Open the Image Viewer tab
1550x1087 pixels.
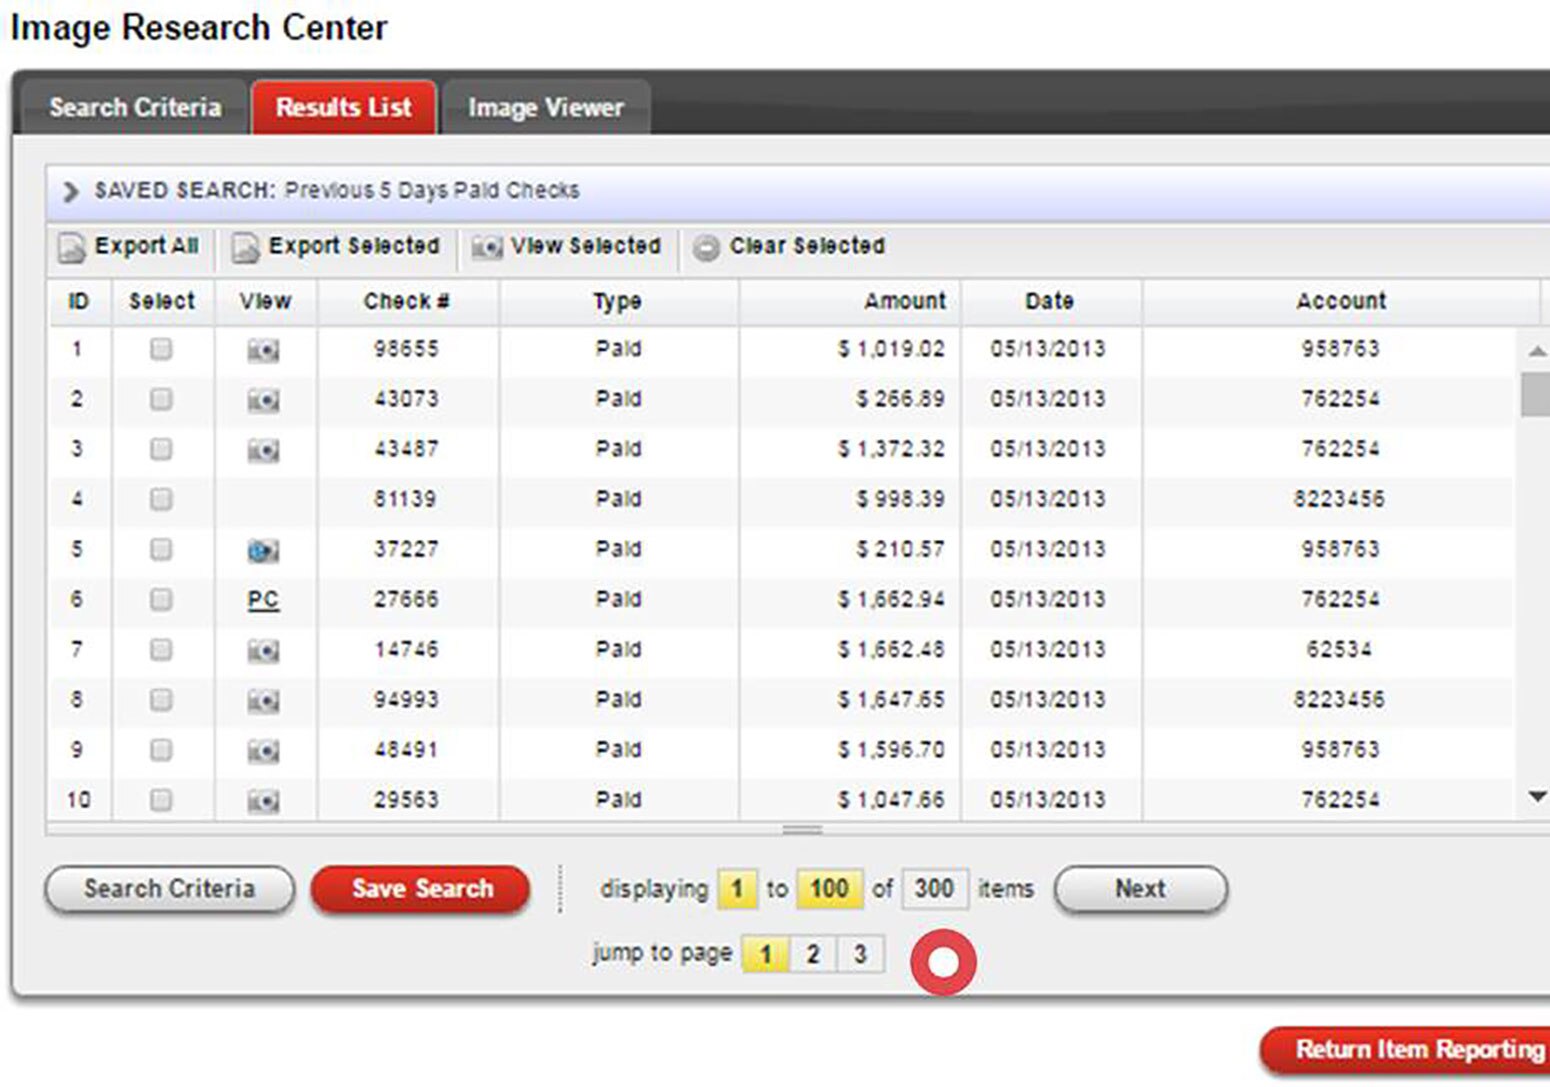pyautogui.click(x=545, y=107)
